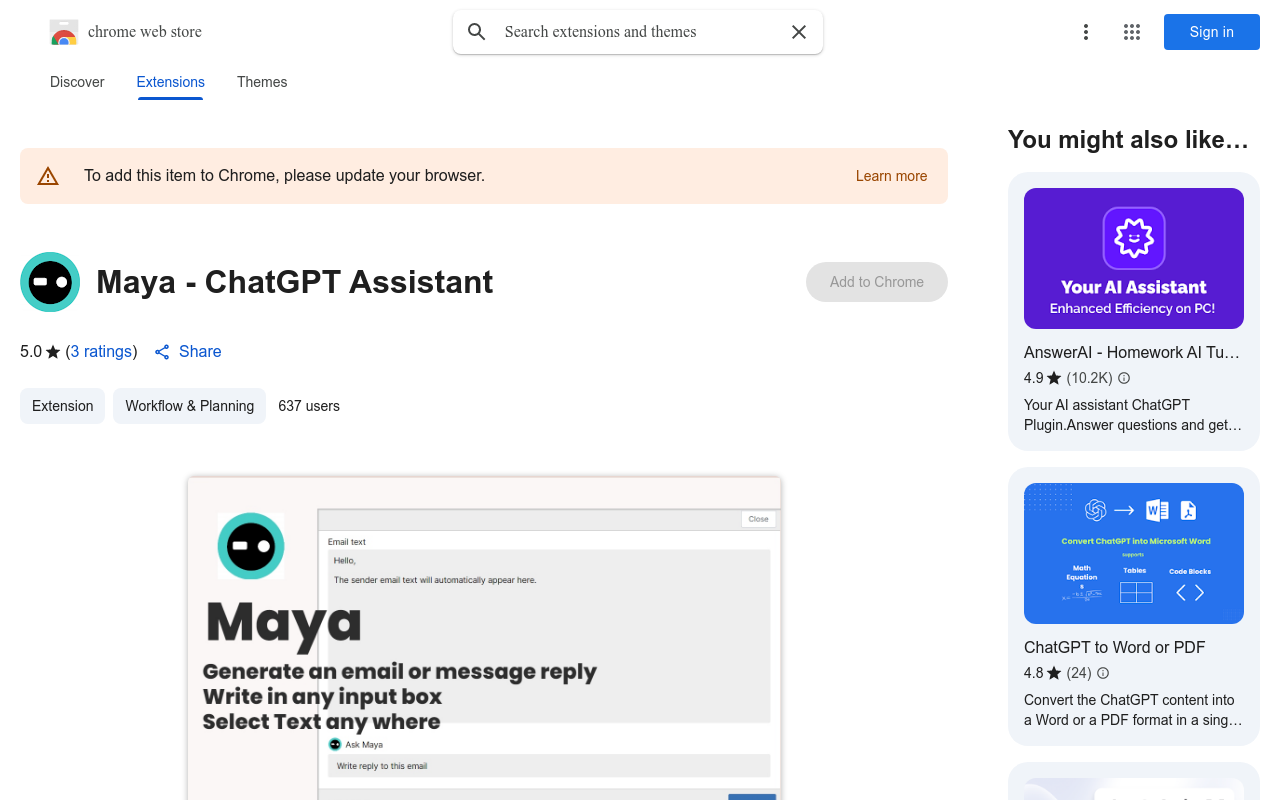
Task: Open the Learn more link
Action: 891,176
